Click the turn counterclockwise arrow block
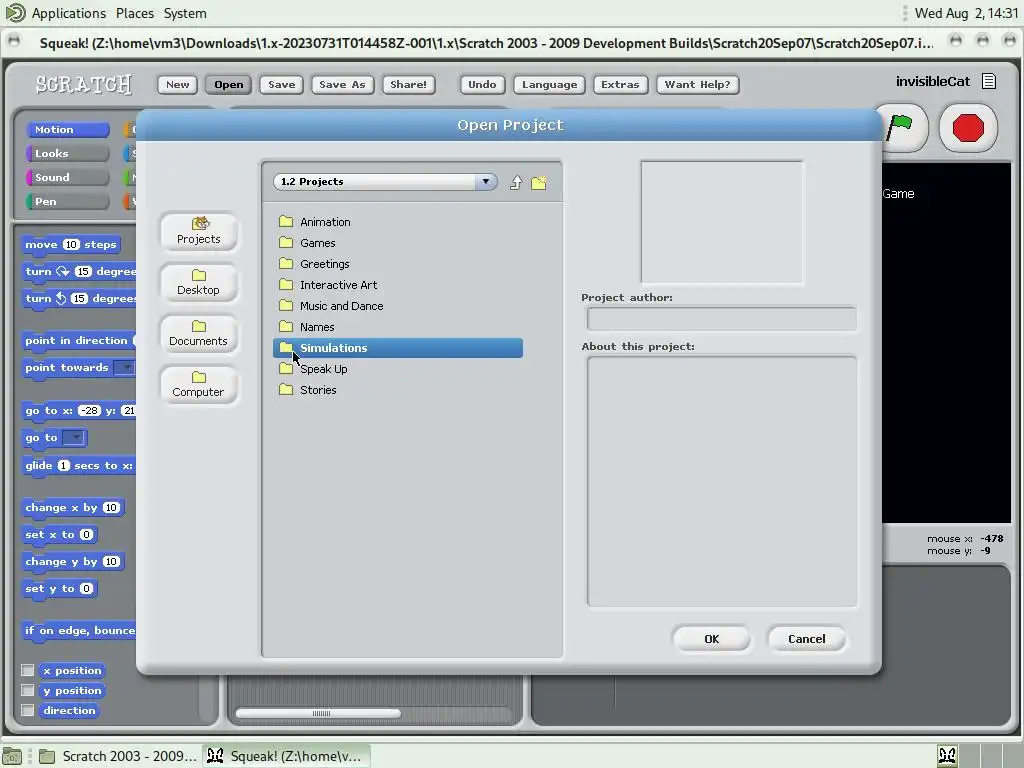Screen dimensions: 1024x768 (x=80, y=298)
